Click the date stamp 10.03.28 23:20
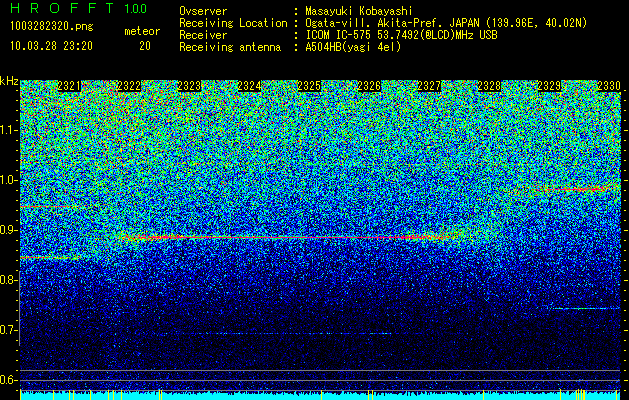629x400 pixels. click(x=51, y=46)
